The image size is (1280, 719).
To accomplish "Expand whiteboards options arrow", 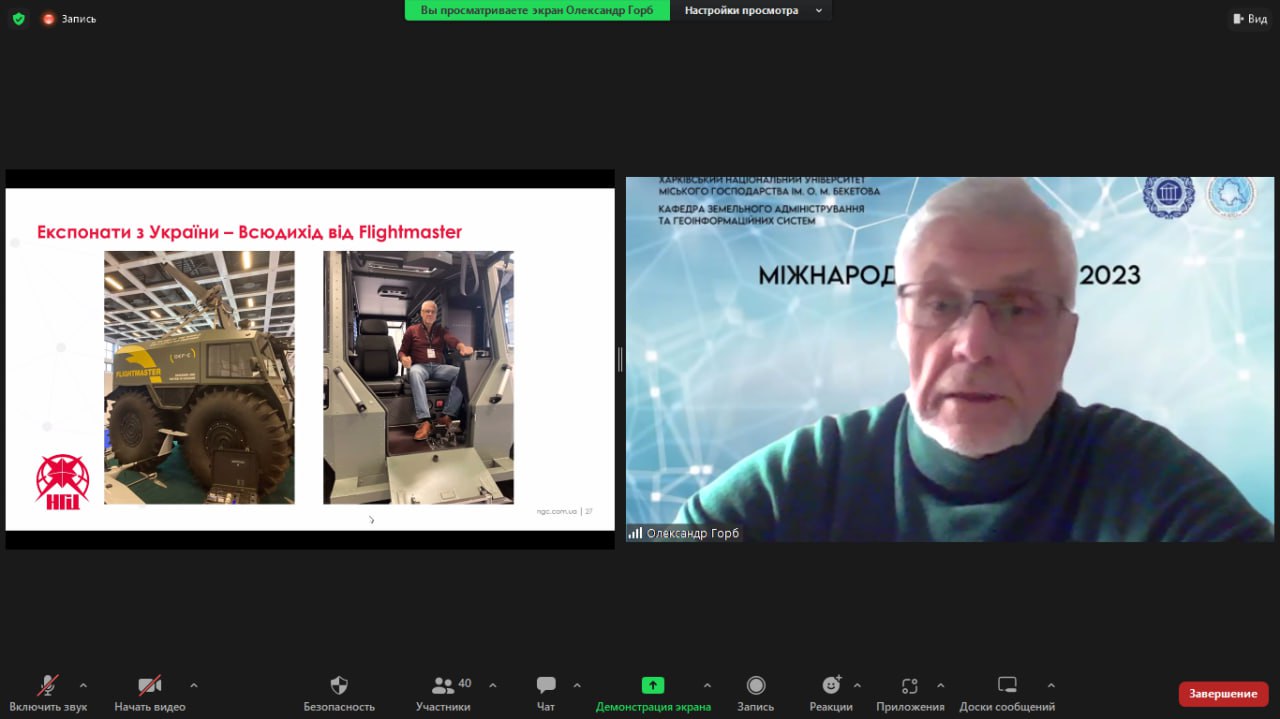I will pos(1051,685).
